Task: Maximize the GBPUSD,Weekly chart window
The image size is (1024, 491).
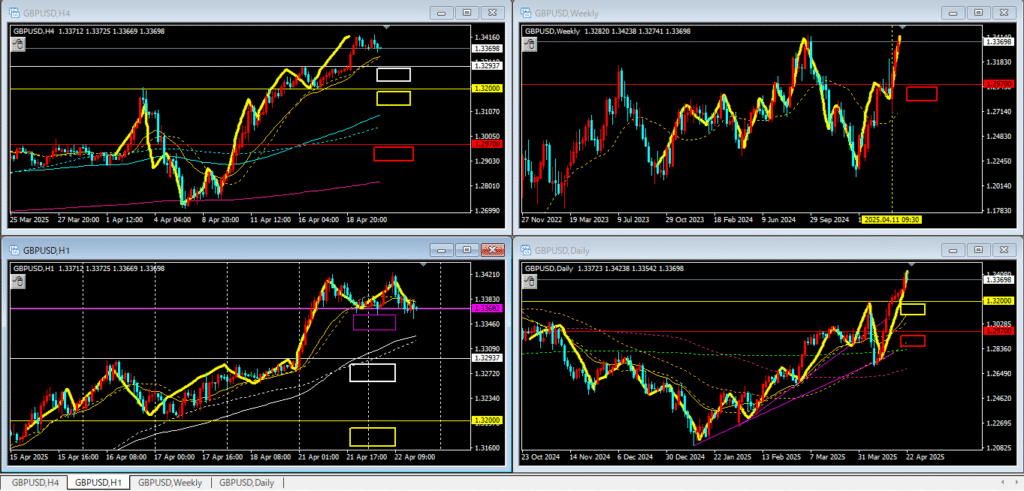Action: 978,12
